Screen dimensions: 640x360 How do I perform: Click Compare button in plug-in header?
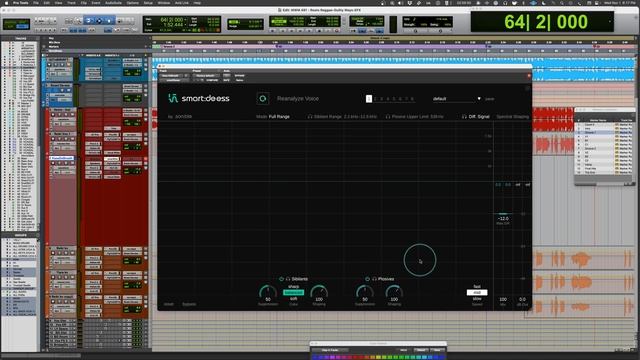pos(212,80)
